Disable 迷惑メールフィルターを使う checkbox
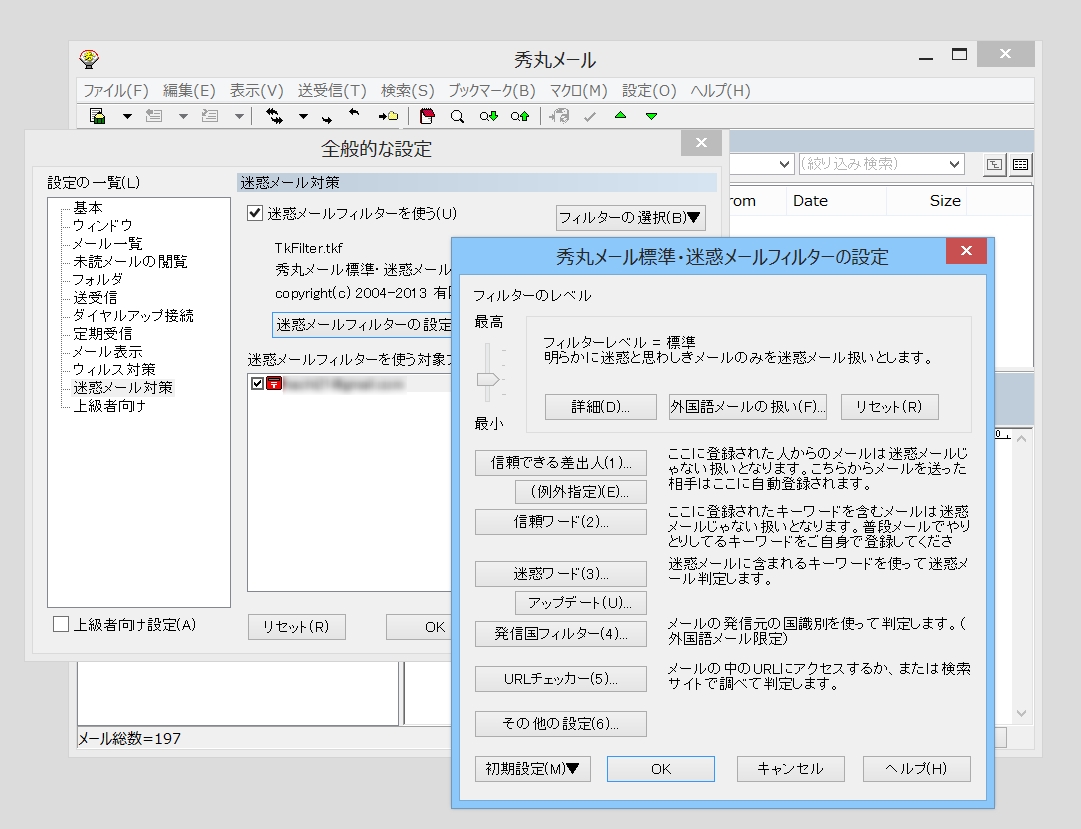Screen dimensions: 1081x829 [x=254, y=211]
